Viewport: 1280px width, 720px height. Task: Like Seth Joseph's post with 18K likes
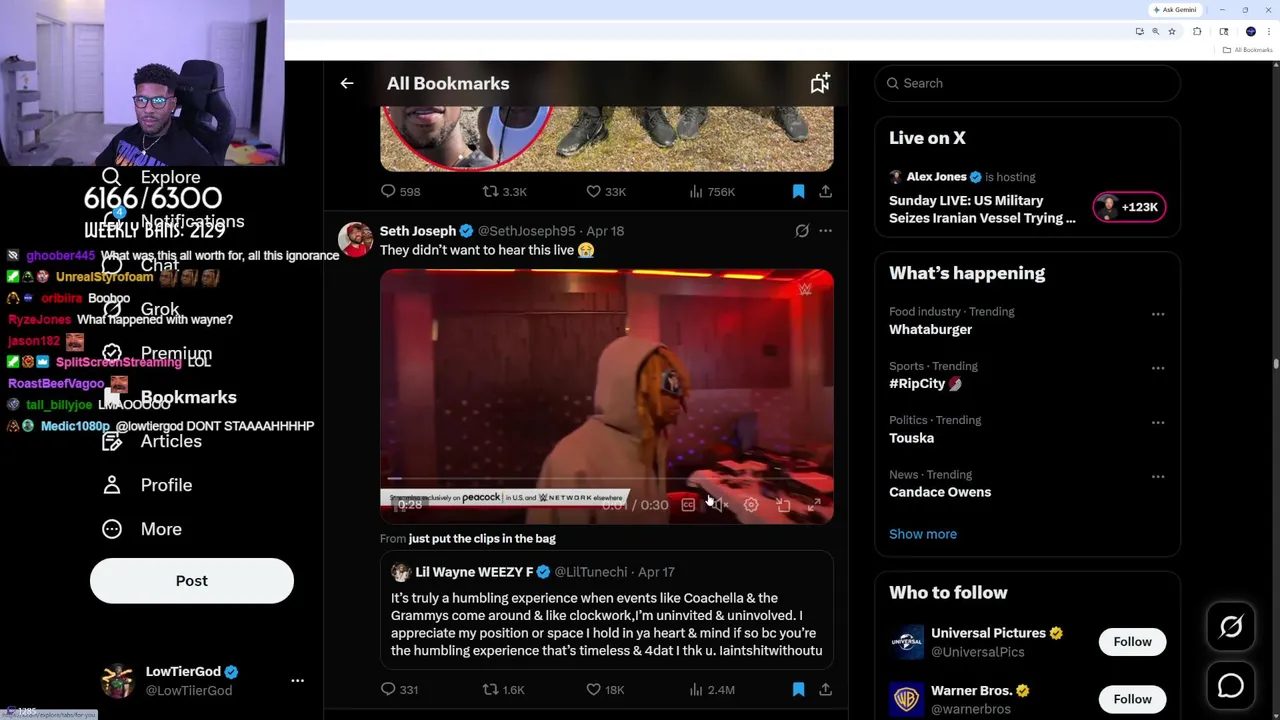point(605,689)
